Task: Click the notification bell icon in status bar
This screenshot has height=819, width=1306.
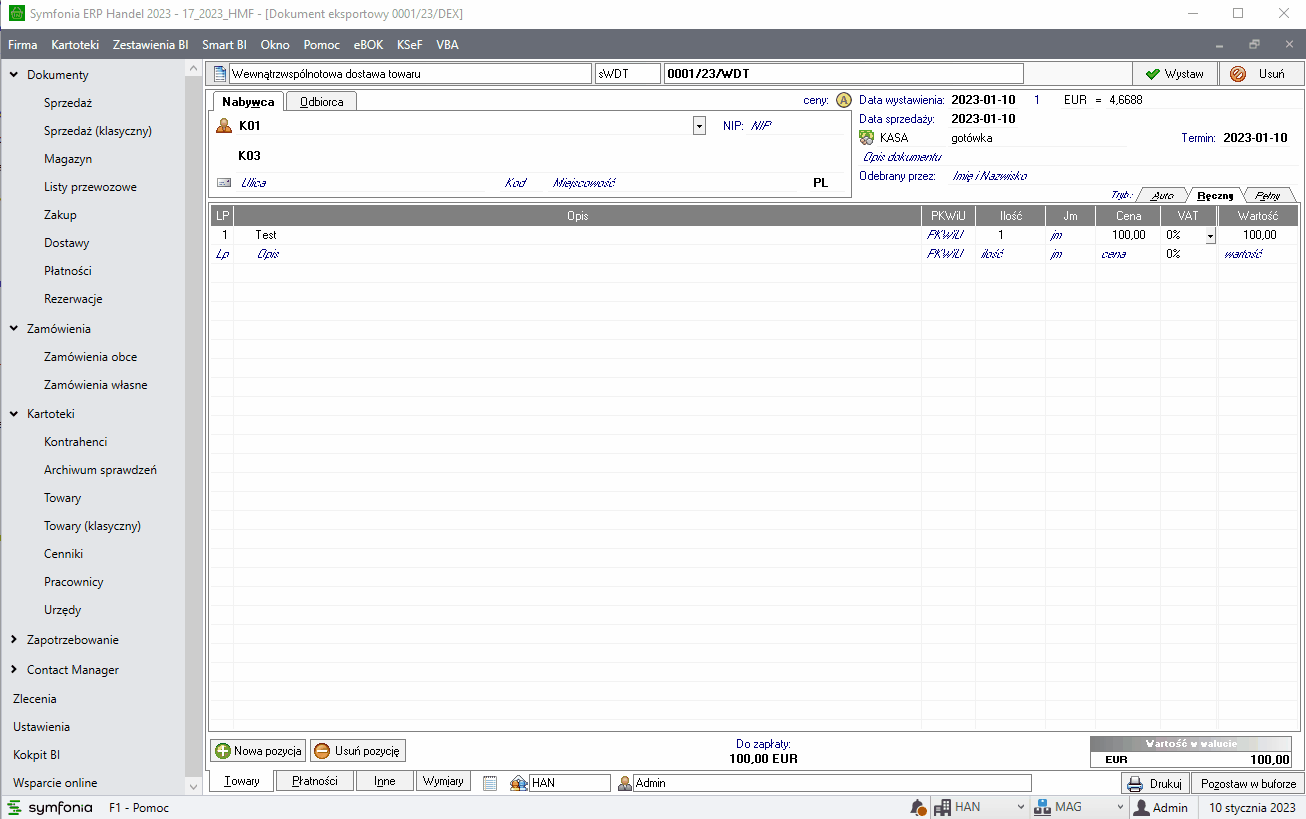Action: [x=917, y=807]
